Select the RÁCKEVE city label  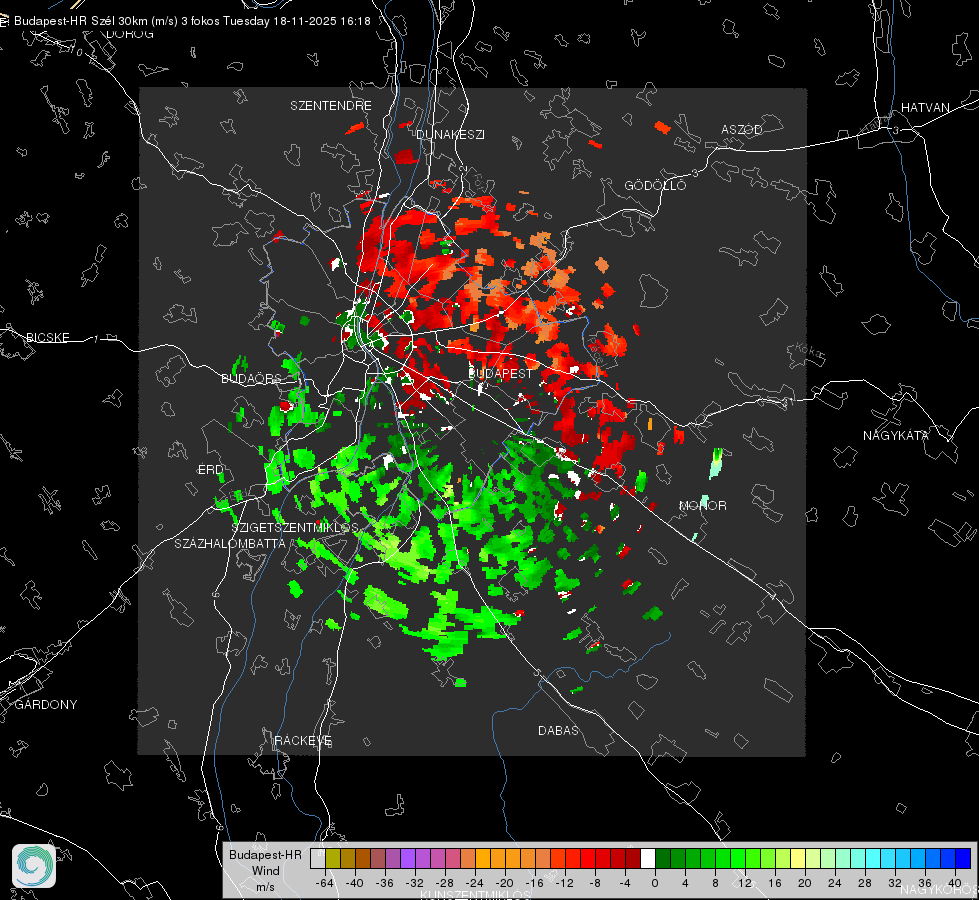(303, 741)
